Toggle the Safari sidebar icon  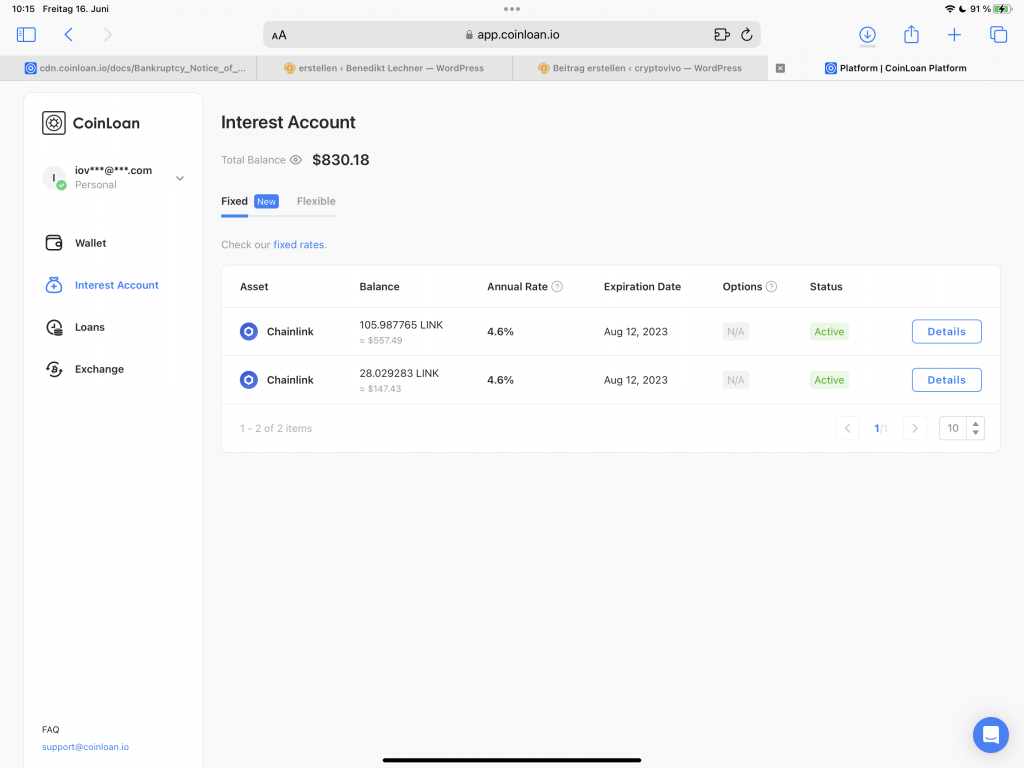26,35
